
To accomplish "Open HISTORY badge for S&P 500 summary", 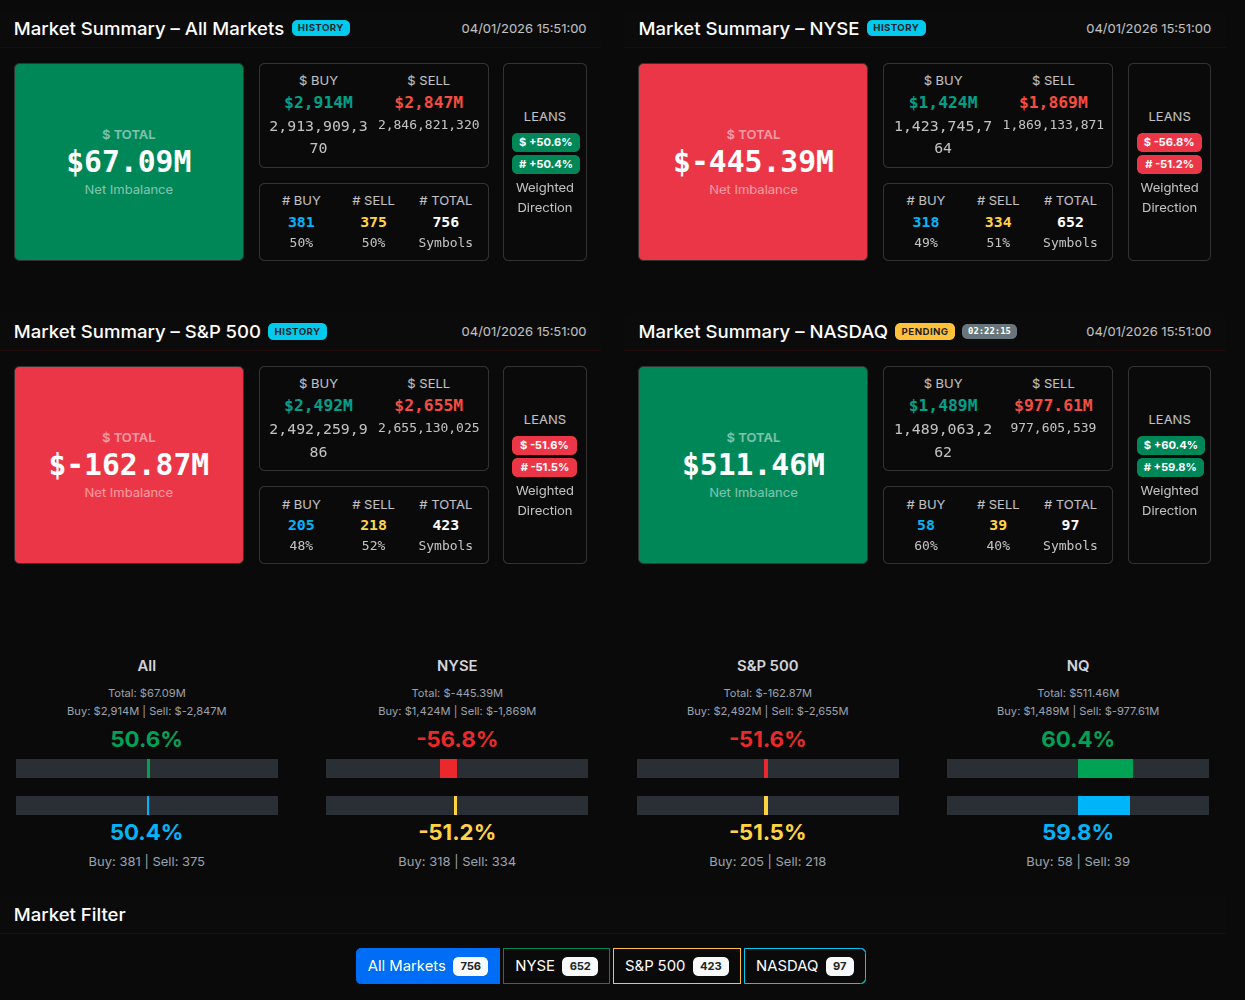I will (x=298, y=331).
